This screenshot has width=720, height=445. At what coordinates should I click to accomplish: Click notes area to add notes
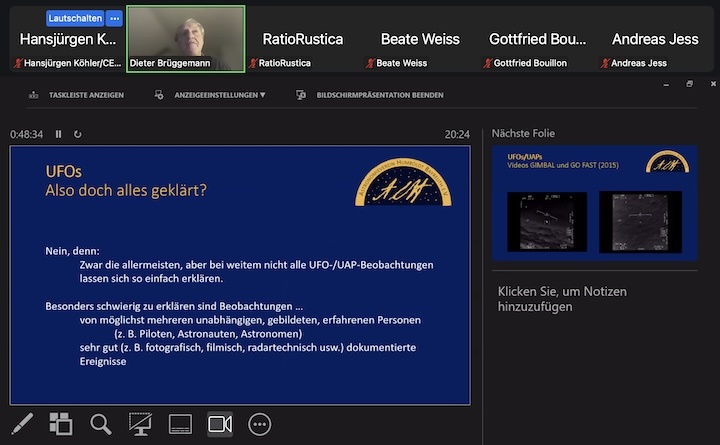[x=562, y=299]
